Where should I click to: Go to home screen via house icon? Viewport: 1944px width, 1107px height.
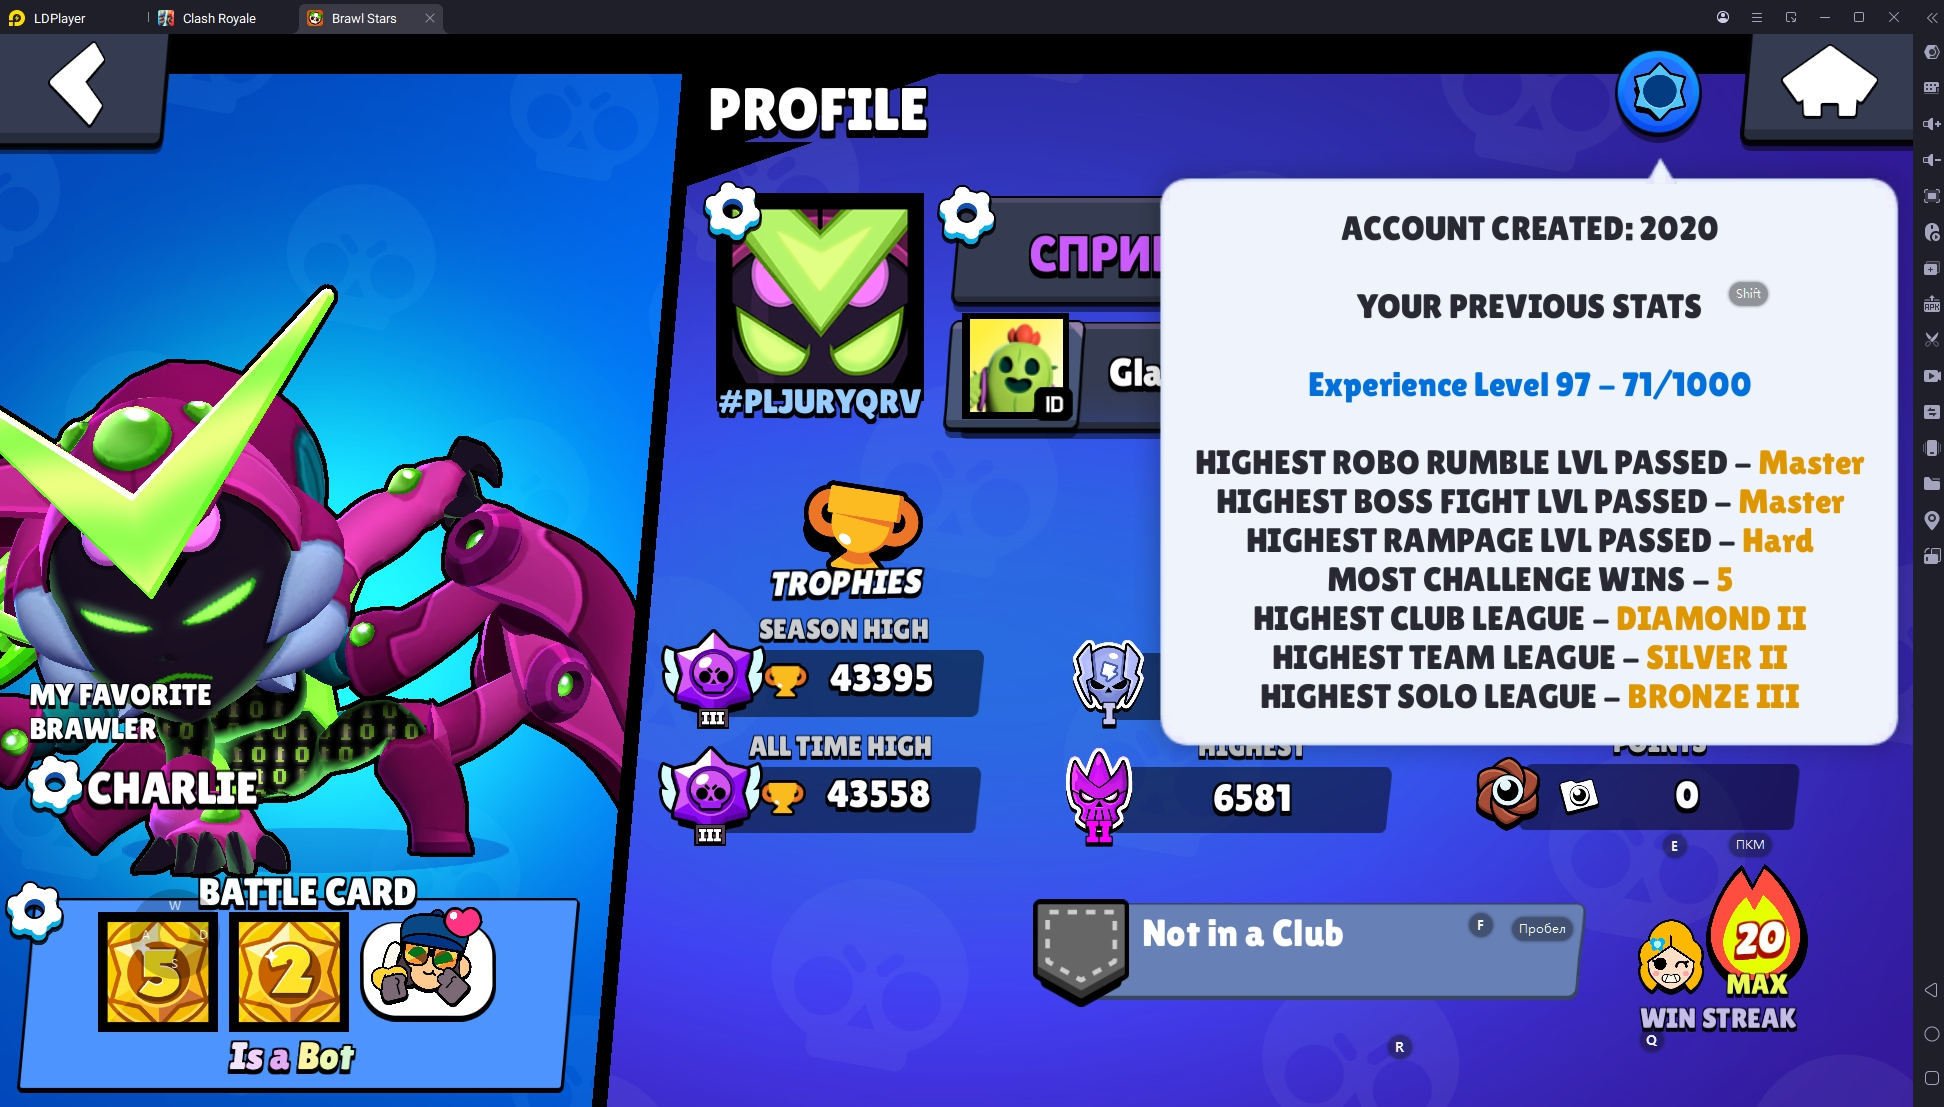click(x=1829, y=86)
